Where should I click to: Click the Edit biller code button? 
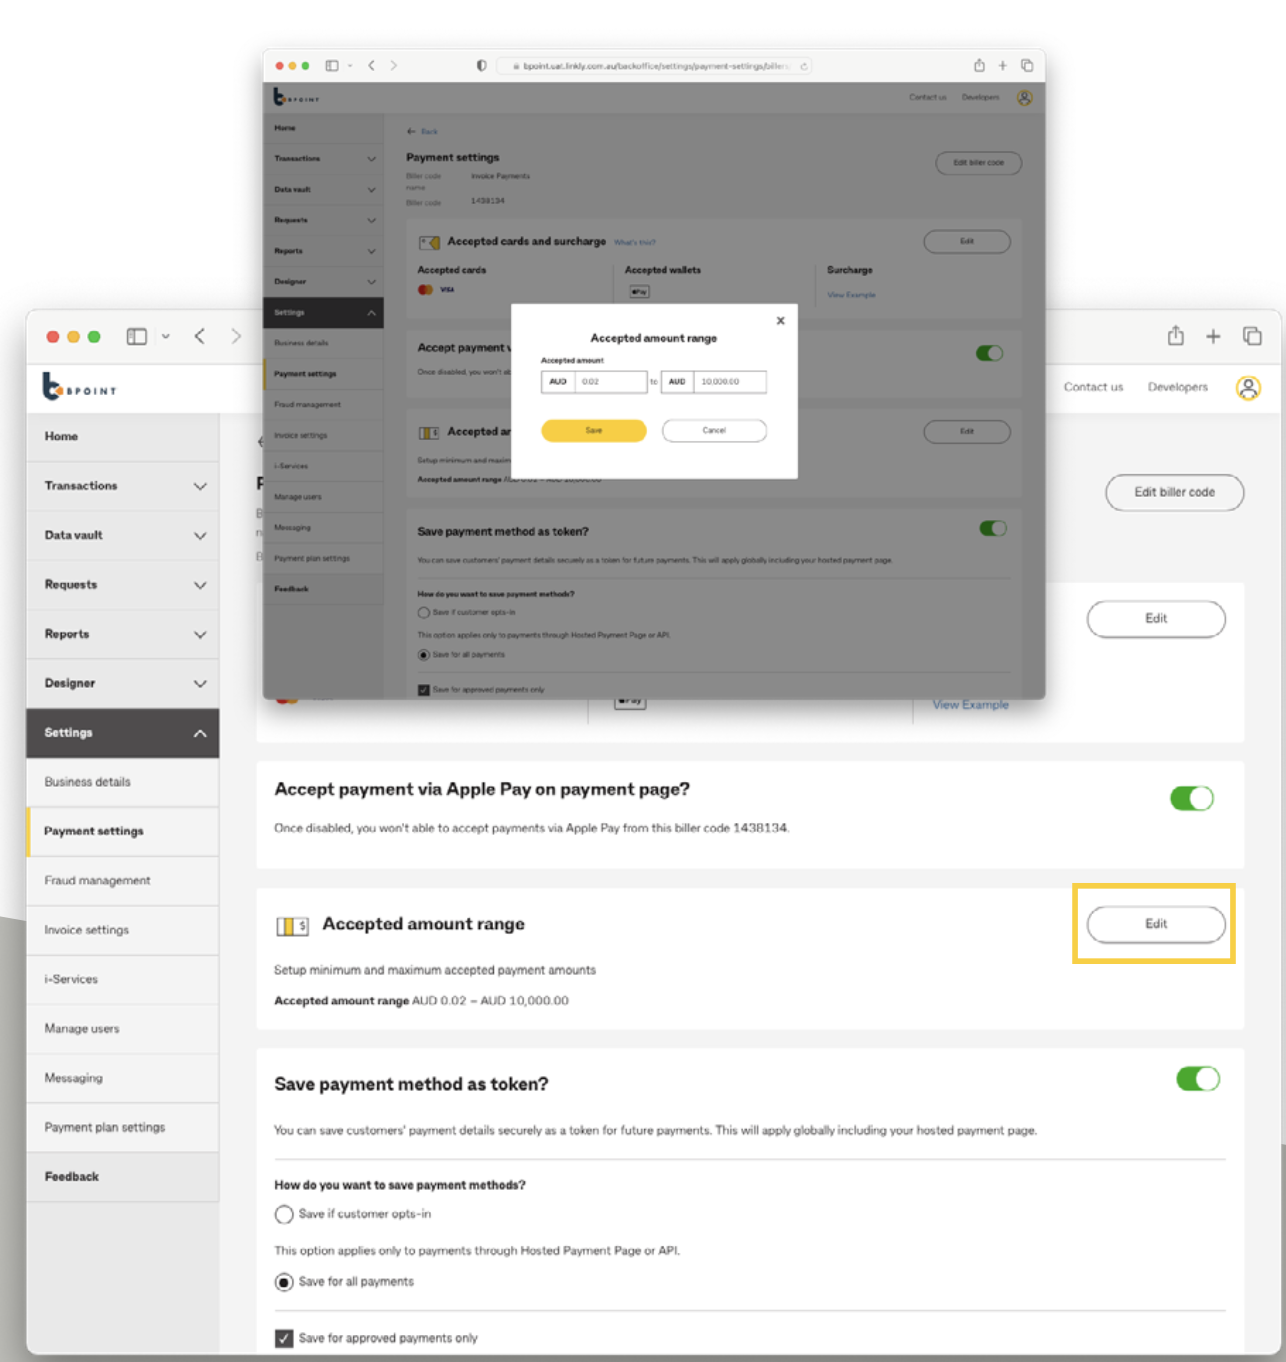[1174, 492]
